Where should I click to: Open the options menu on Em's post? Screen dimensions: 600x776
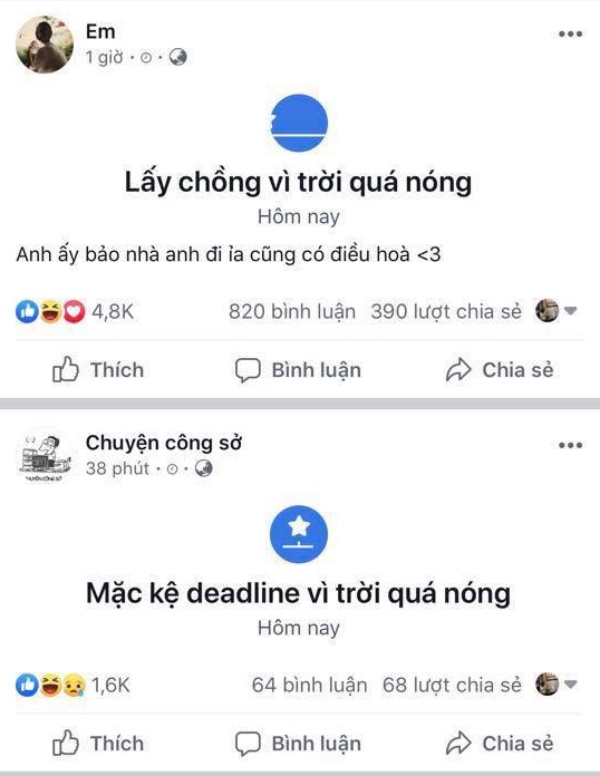click(570, 34)
